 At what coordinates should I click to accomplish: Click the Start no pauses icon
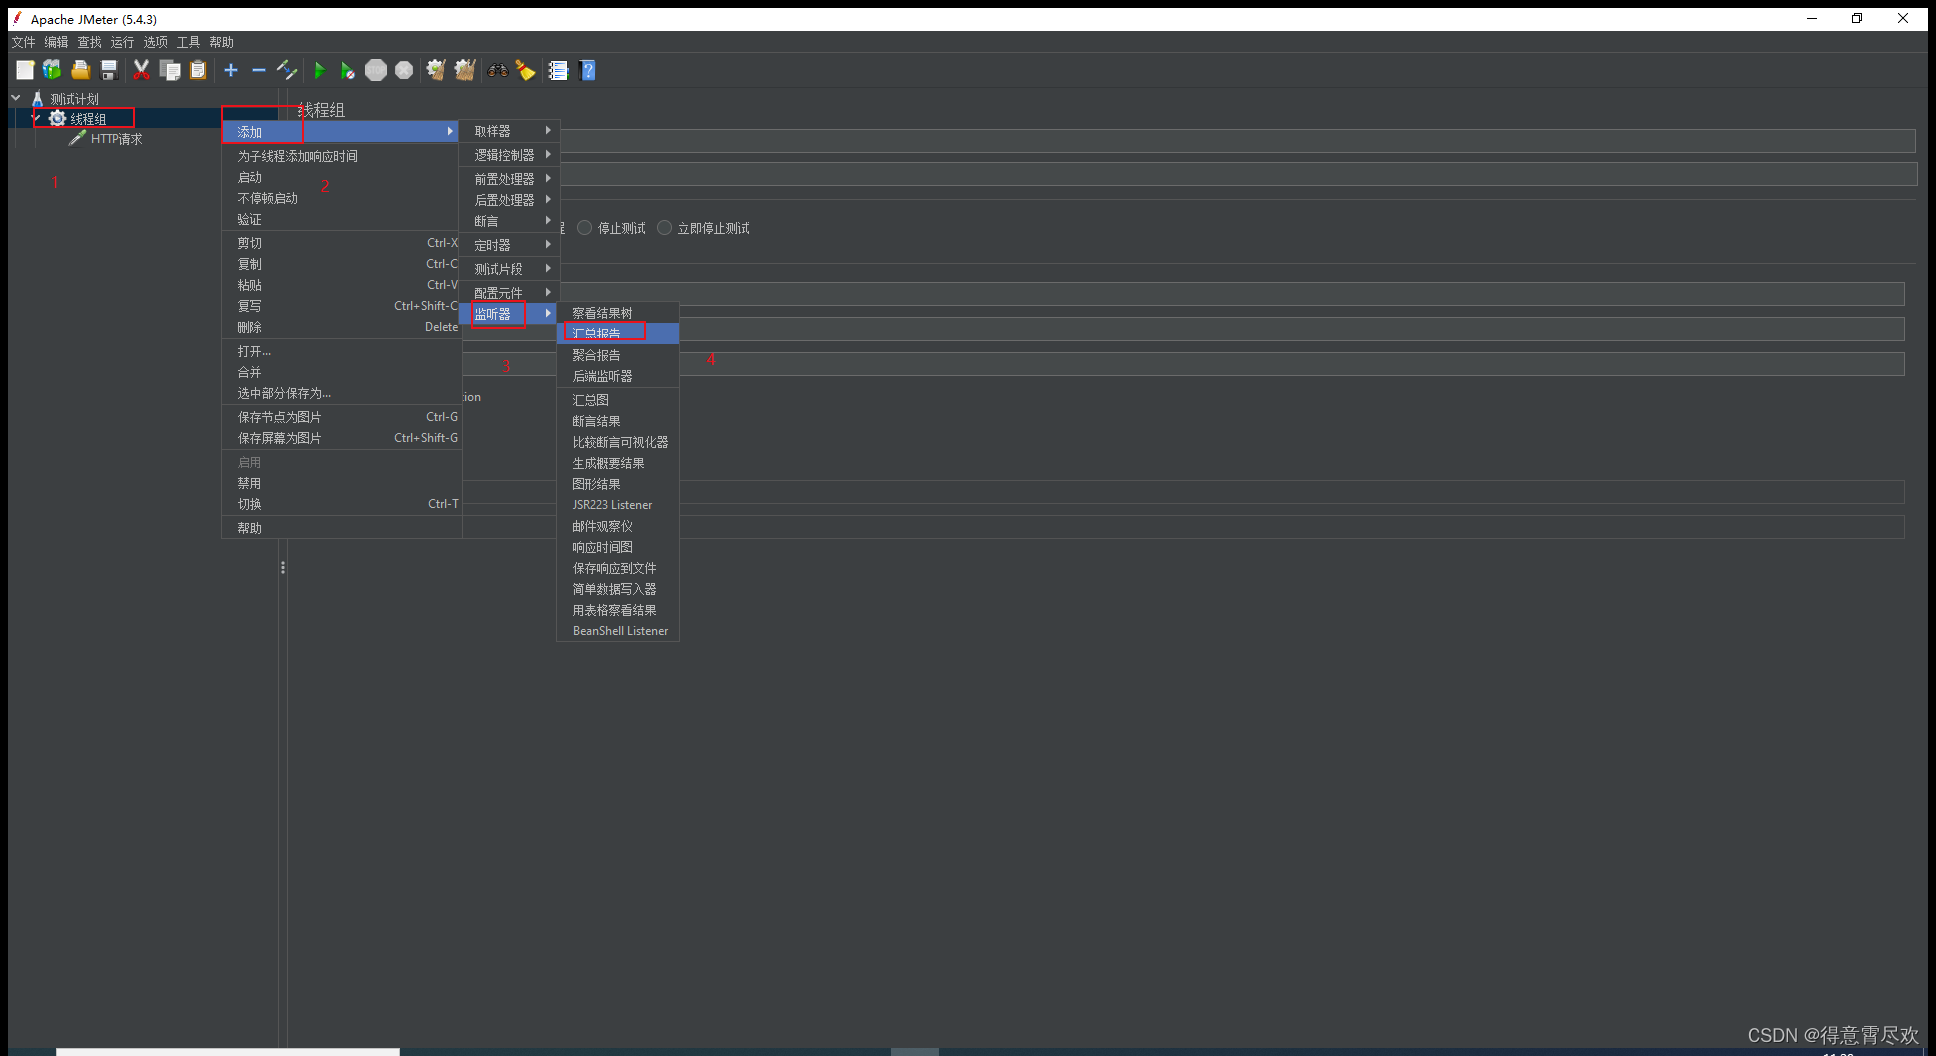[x=347, y=70]
